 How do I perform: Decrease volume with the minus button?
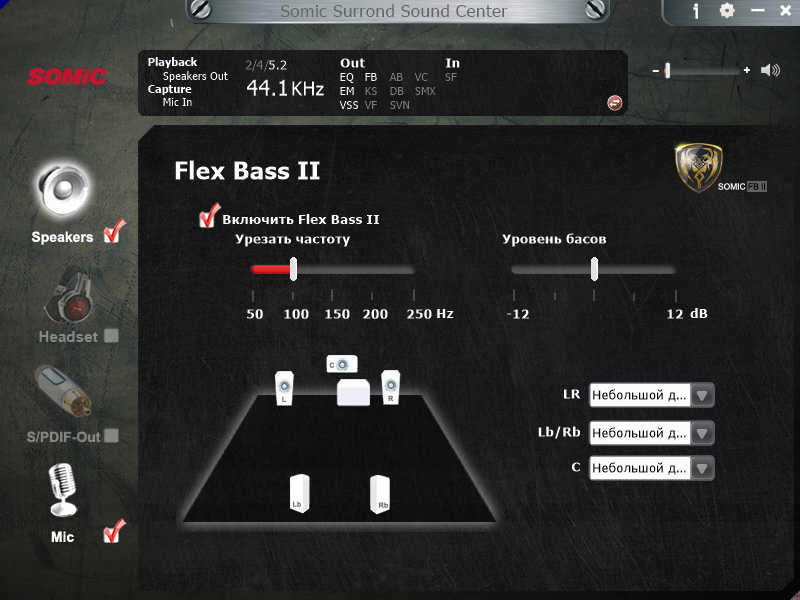coord(656,70)
